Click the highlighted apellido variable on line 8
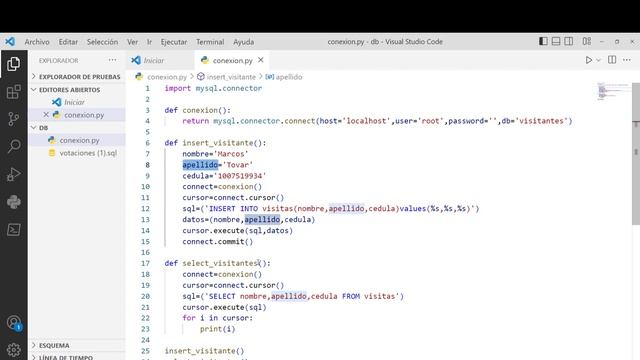Viewport: 640px width, 360px height. pyautogui.click(x=200, y=165)
